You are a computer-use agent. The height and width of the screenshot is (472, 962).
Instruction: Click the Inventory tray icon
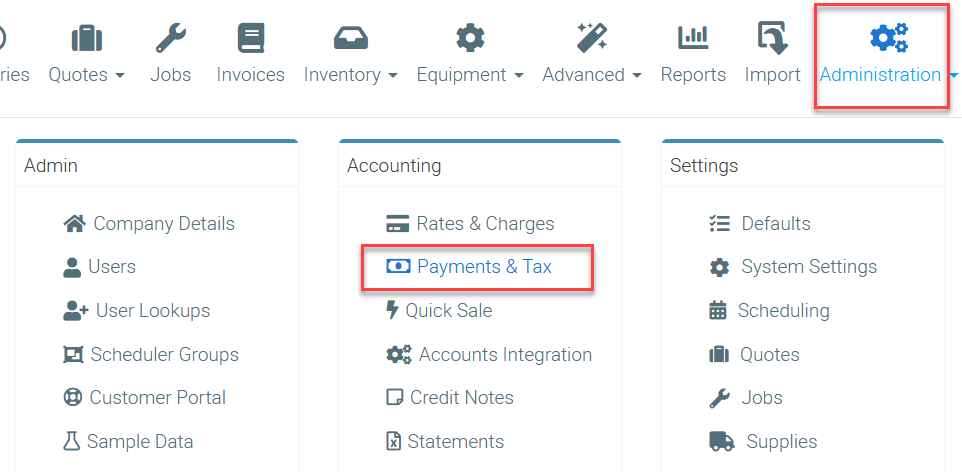350,38
